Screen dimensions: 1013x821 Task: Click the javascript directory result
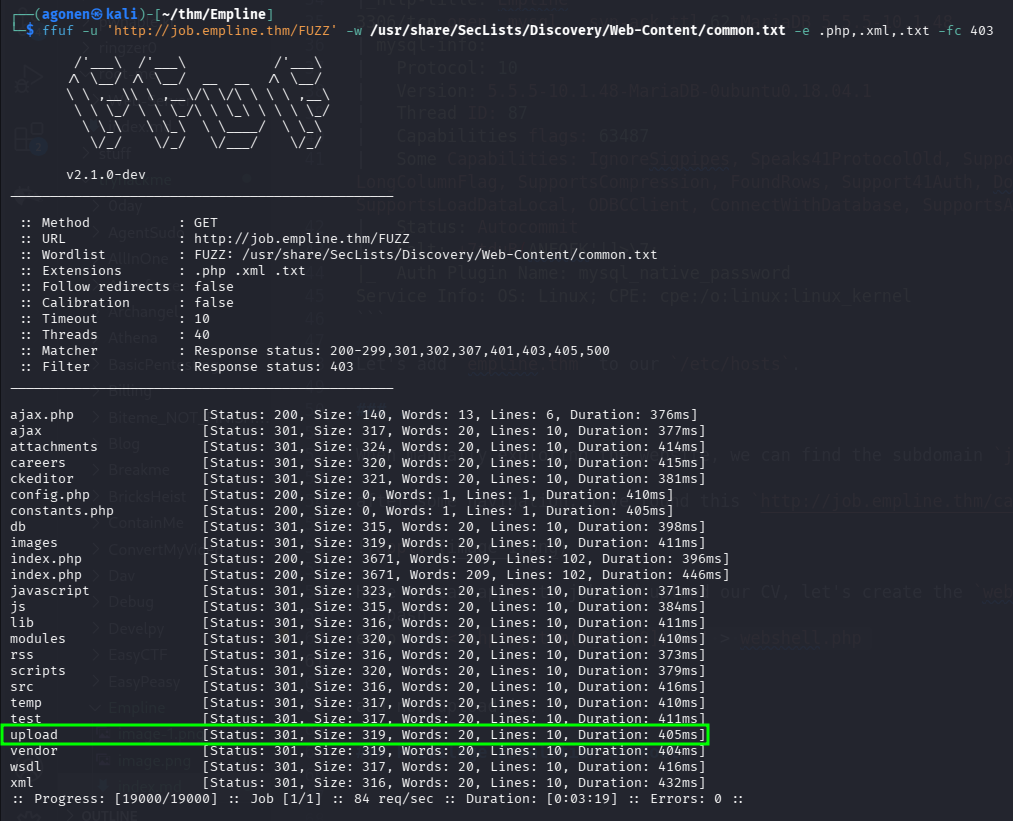tap(50, 591)
